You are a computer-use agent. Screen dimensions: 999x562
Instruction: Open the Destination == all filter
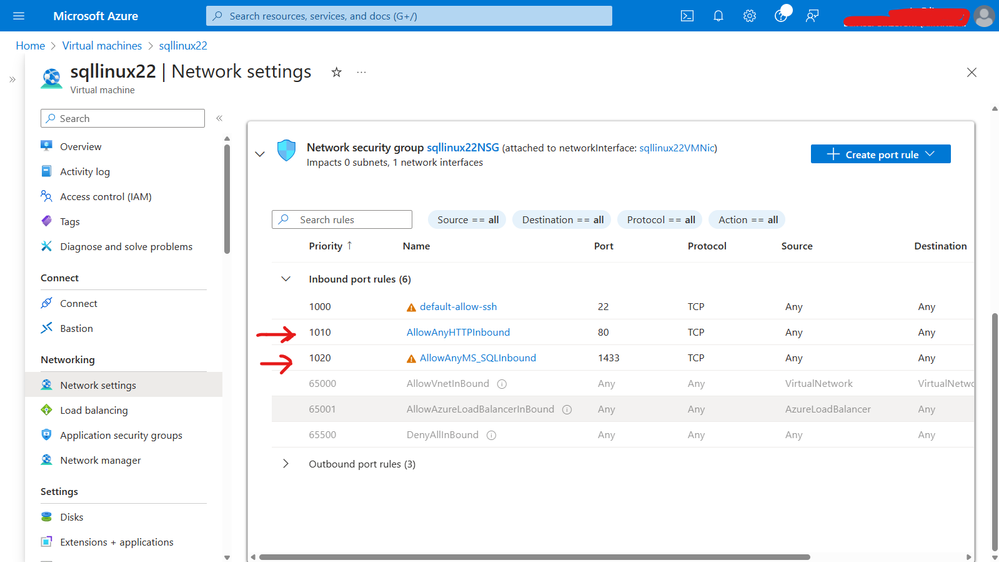pyautogui.click(x=563, y=220)
